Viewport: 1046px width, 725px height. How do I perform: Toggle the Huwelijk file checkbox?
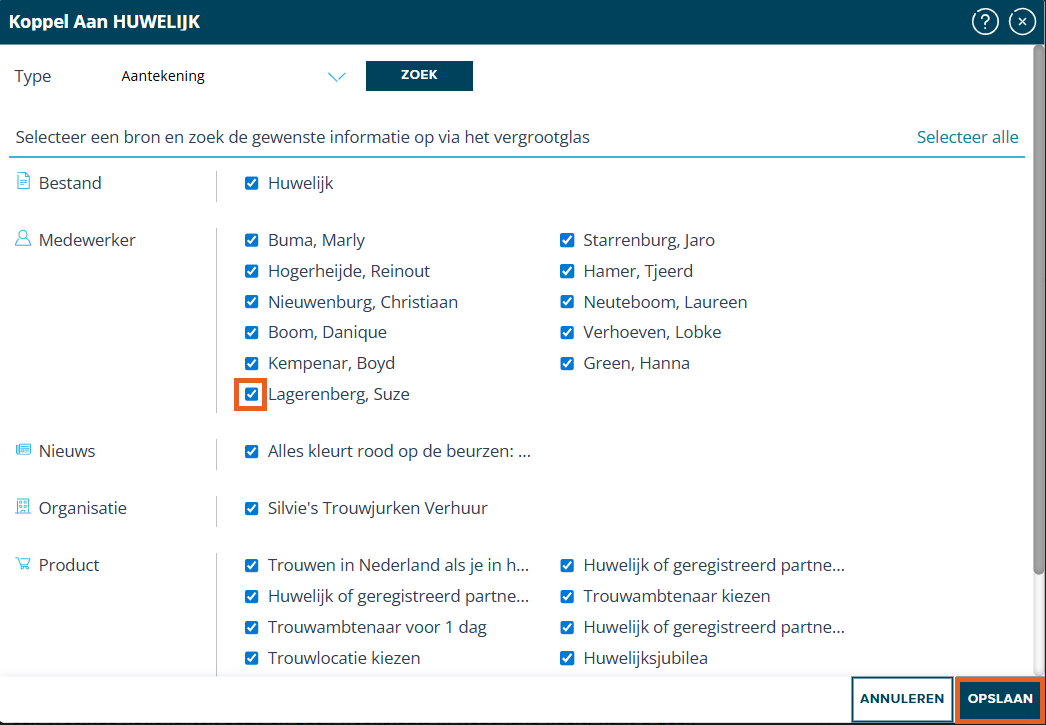click(x=251, y=183)
